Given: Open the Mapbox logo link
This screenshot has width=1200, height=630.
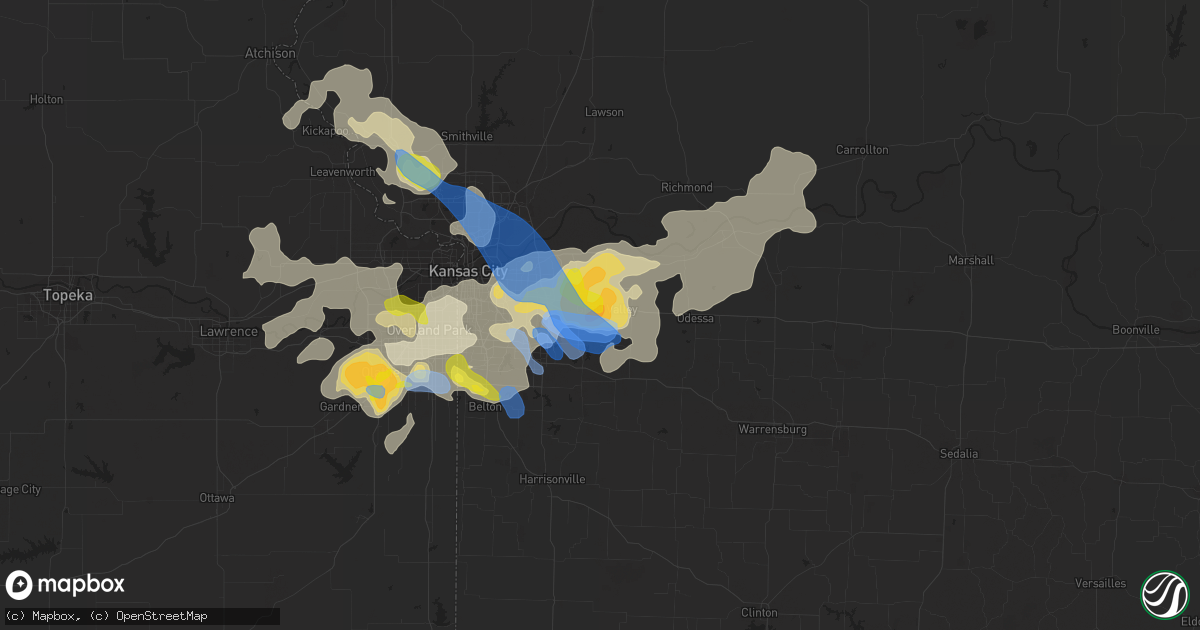Looking at the screenshot, I should coord(65,585).
